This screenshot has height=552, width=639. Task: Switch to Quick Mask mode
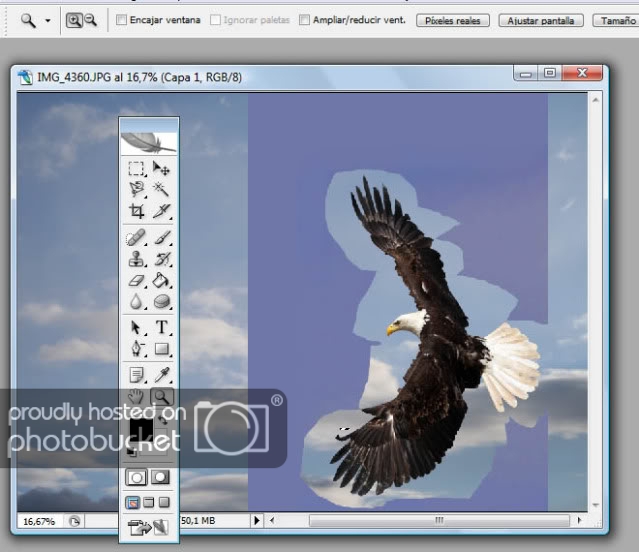coord(160,477)
